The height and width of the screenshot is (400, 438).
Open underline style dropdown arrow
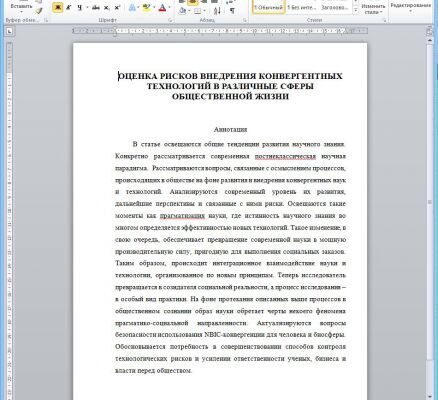point(87,8)
